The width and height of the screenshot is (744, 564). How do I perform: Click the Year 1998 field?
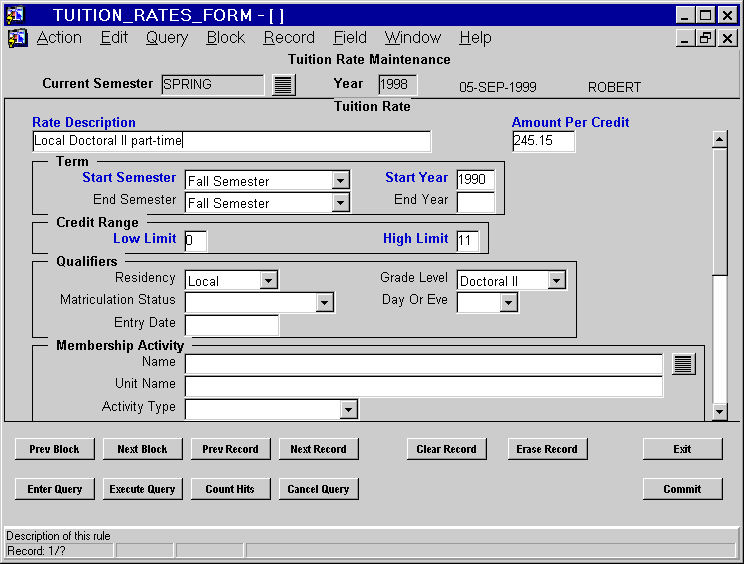[x=398, y=85]
